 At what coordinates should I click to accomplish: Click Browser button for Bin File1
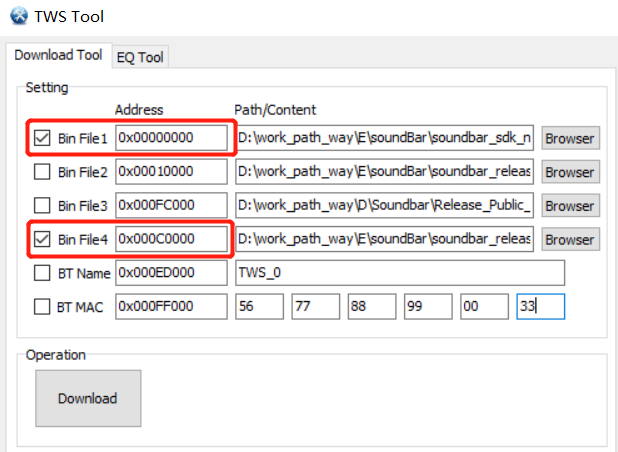[x=569, y=138]
